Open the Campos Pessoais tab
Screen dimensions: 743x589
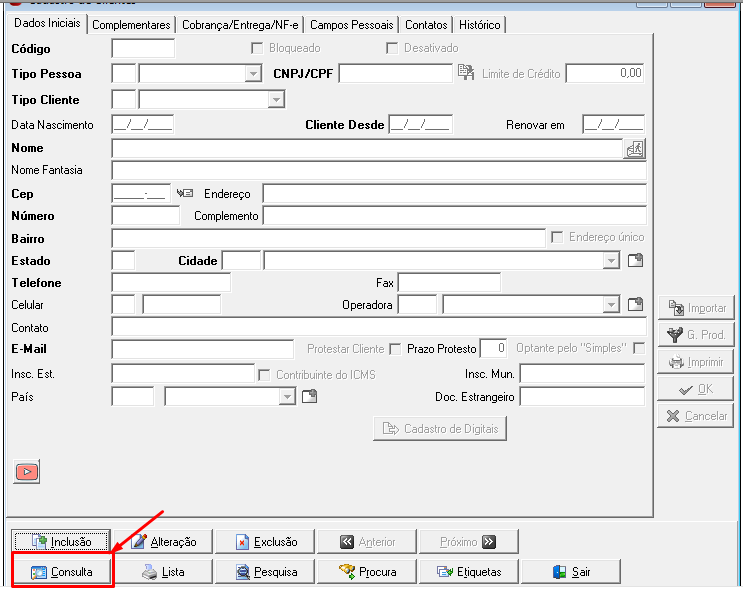point(352,25)
